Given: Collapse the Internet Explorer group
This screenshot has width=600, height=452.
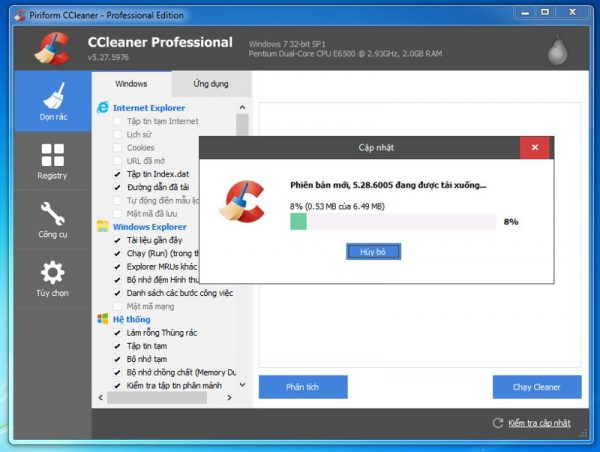Looking at the screenshot, I should (x=149, y=108).
